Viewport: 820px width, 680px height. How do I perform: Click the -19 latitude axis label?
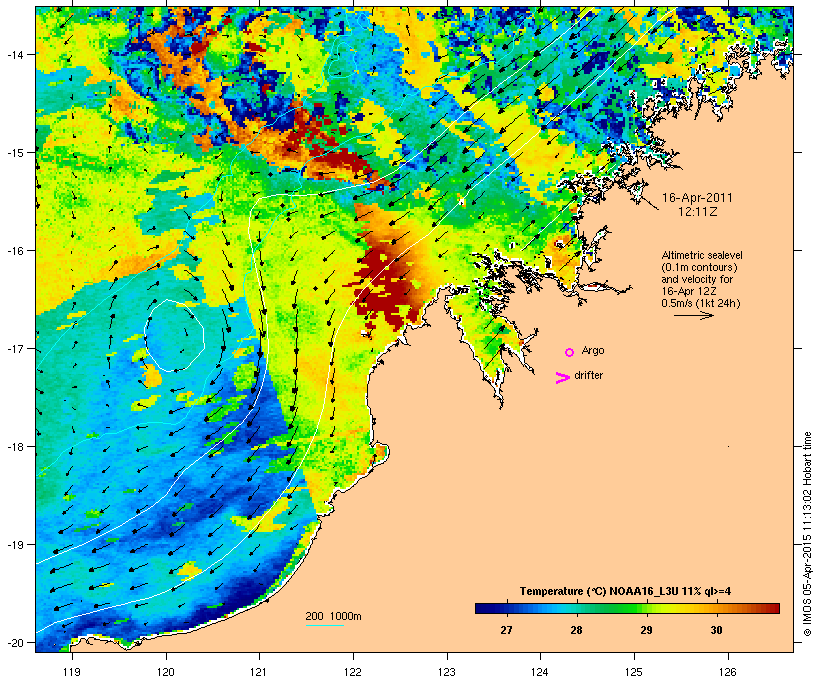(14, 545)
